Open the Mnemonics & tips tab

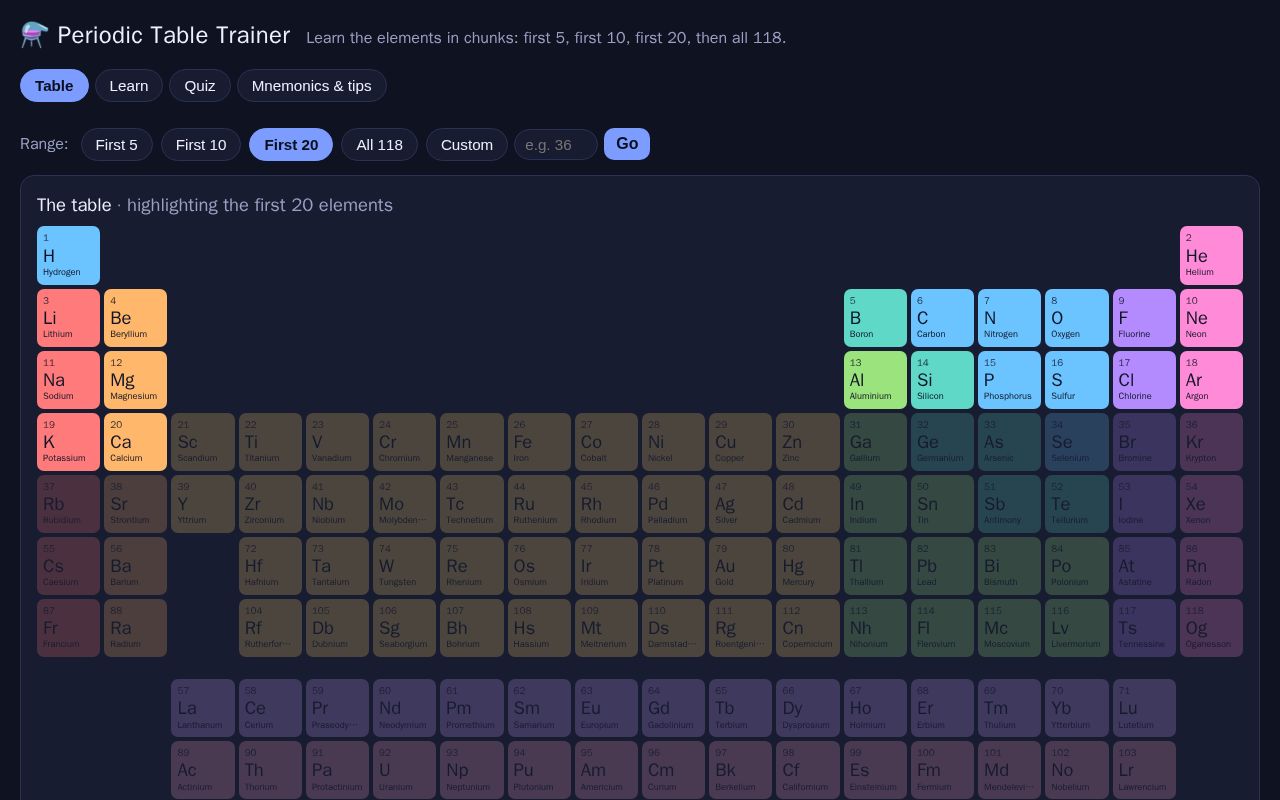pos(312,86)
